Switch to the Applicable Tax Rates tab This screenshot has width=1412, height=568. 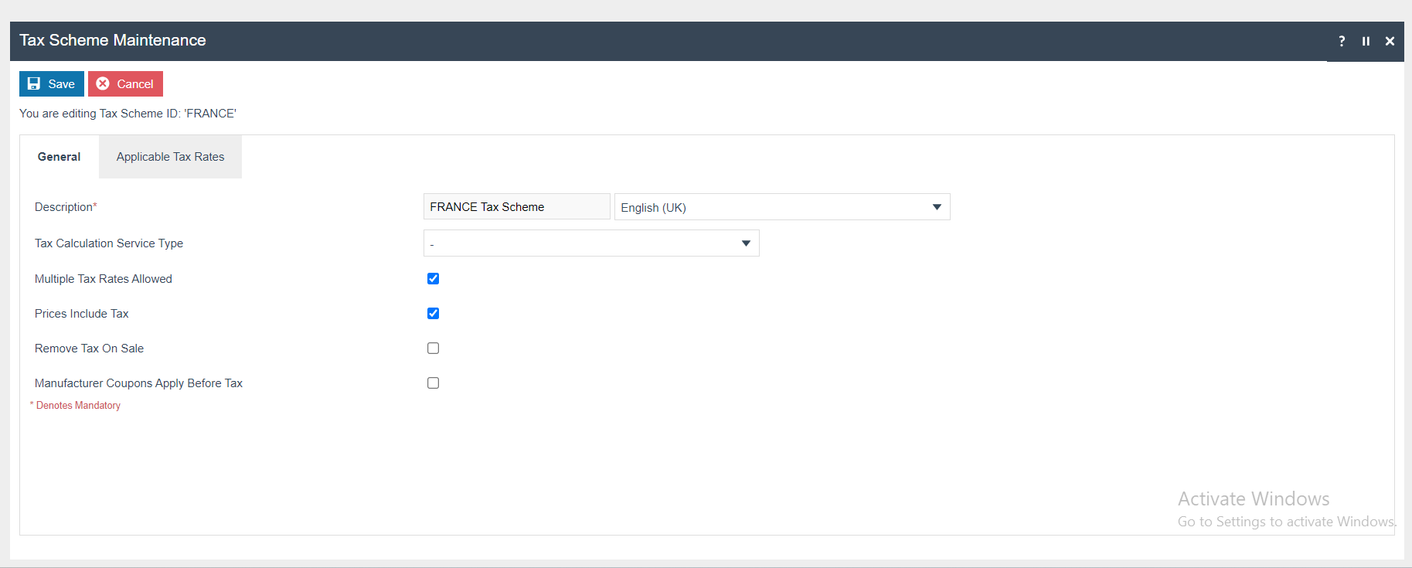(x=170, y=157)
